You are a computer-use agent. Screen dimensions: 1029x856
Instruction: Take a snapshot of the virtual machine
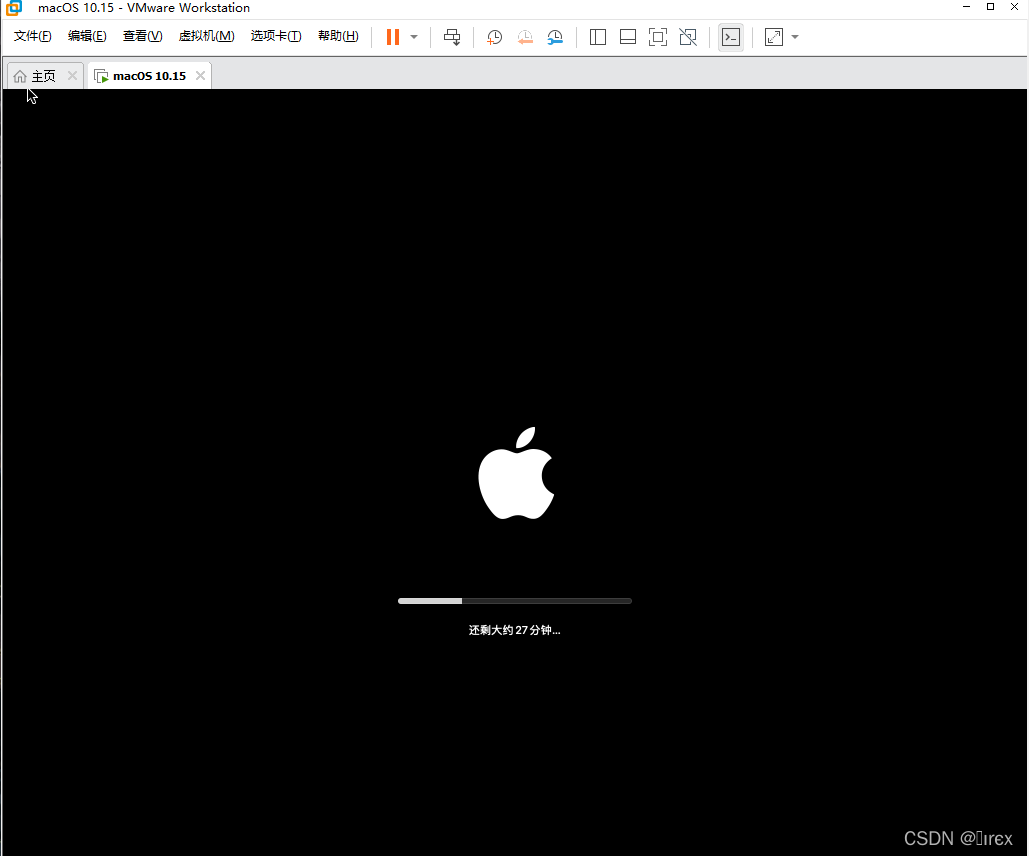click(x=494, y=37)
